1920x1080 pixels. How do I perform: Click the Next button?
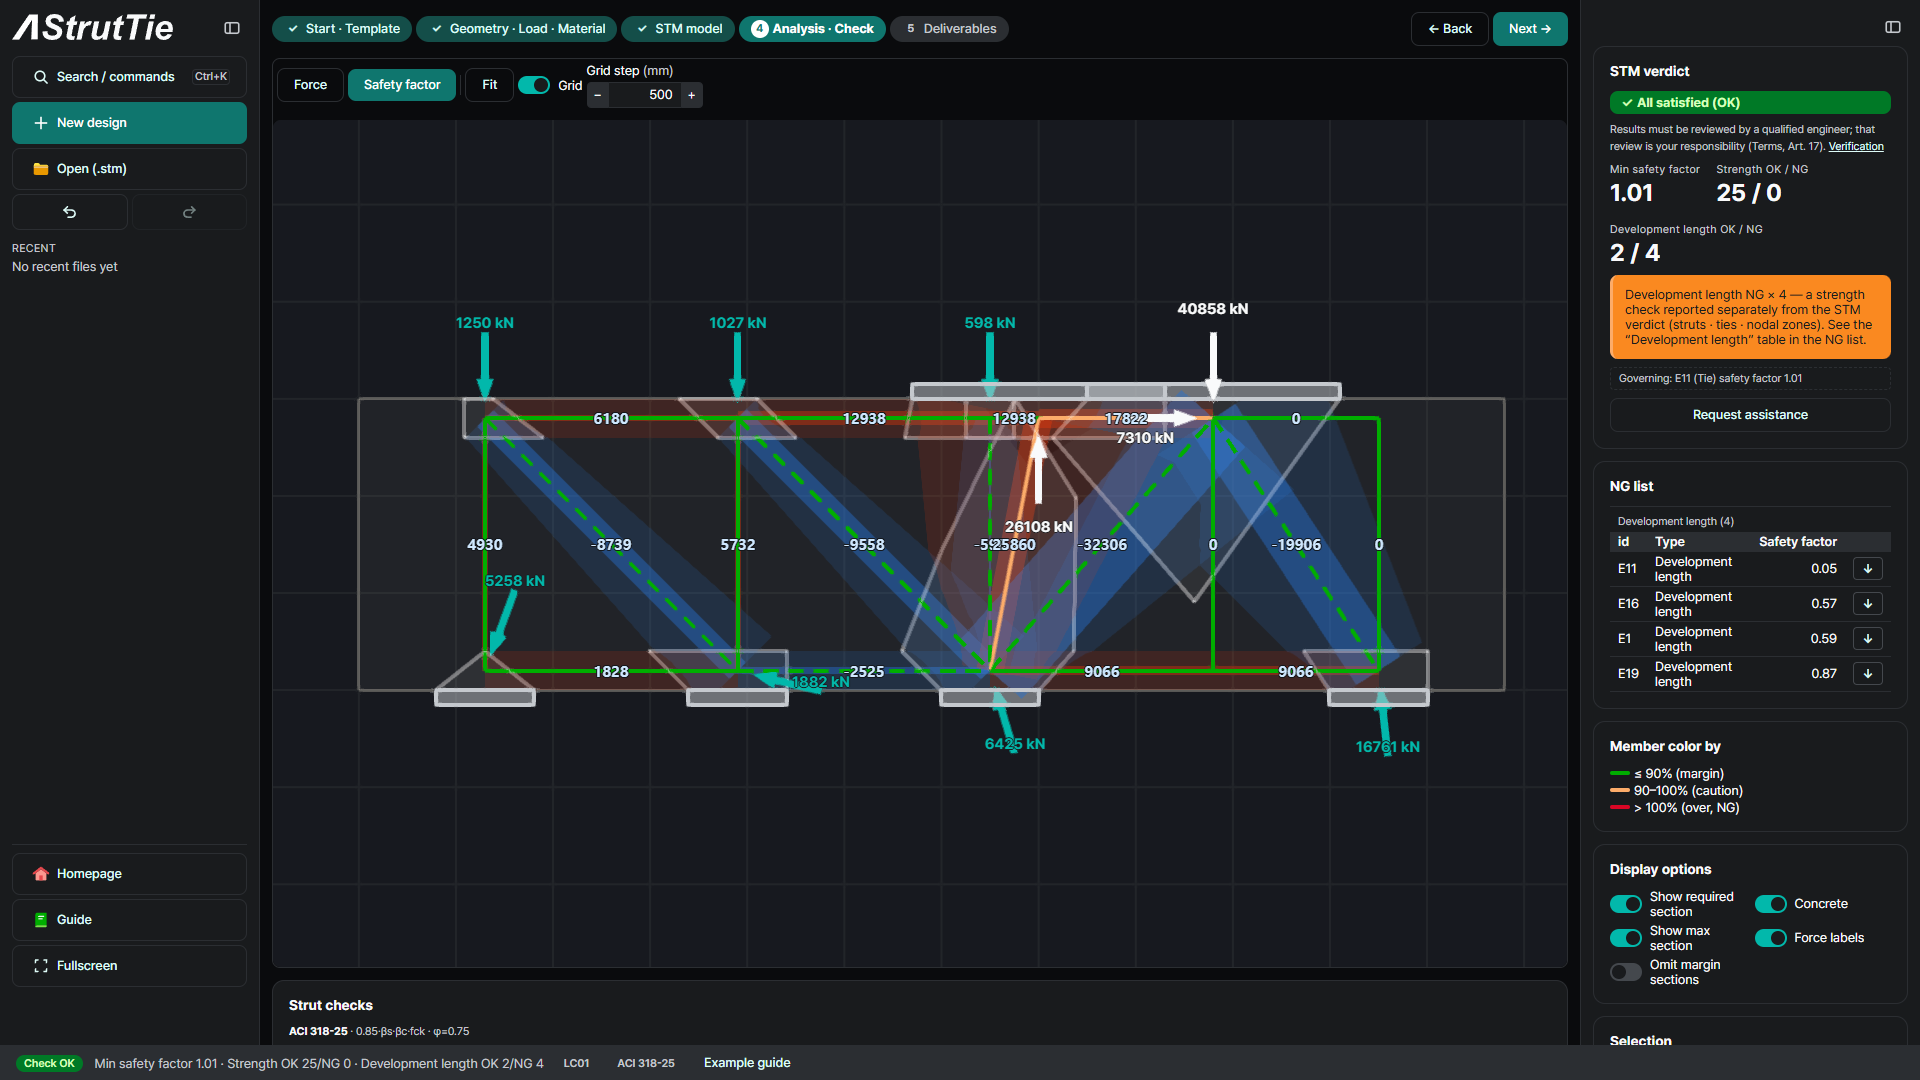coord(1530,29)
